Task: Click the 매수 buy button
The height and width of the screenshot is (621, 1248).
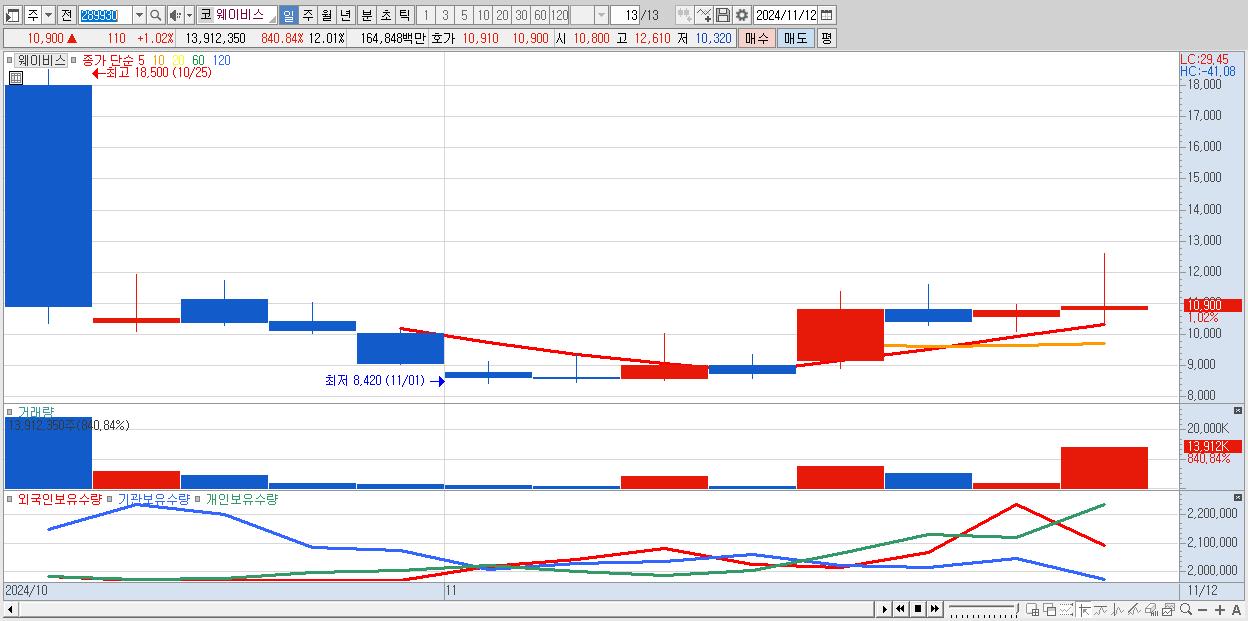Action: click(757, 38)
